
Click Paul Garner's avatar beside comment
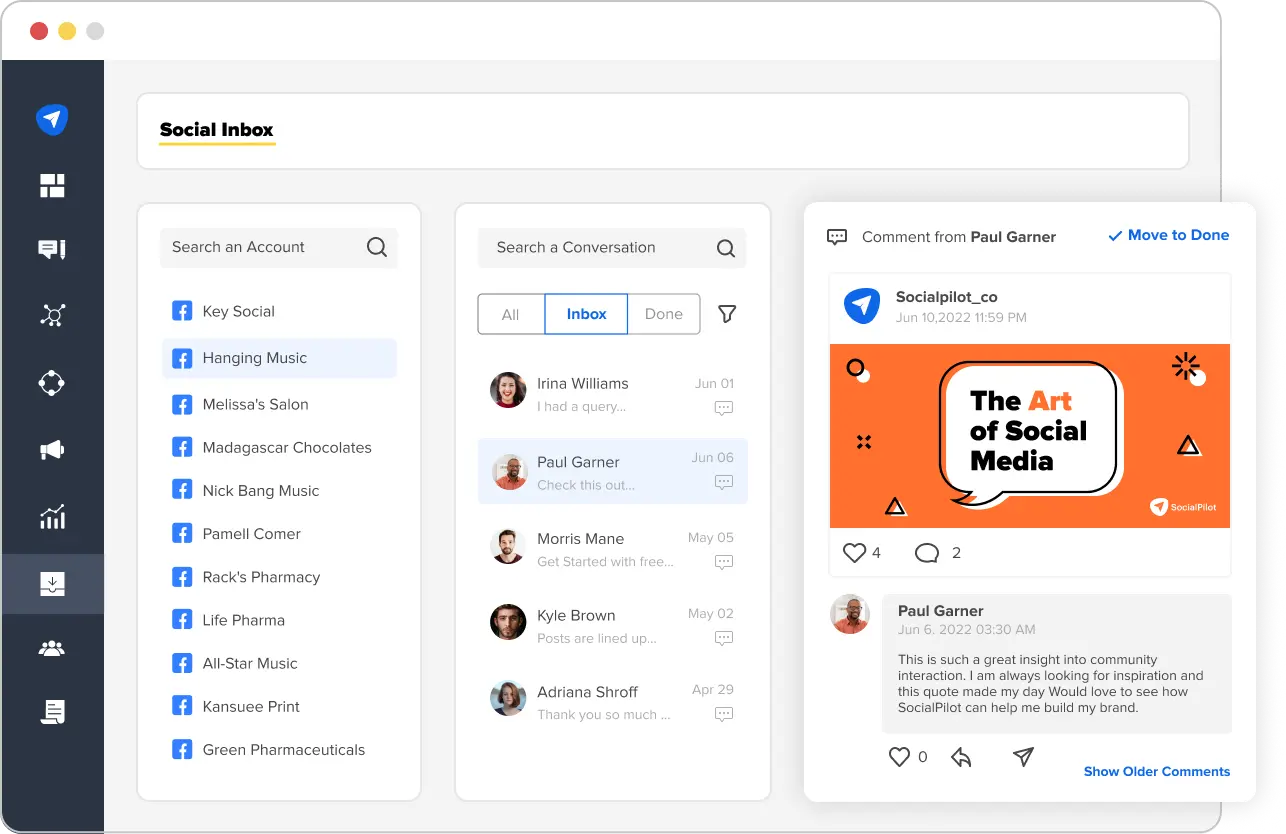850,614
